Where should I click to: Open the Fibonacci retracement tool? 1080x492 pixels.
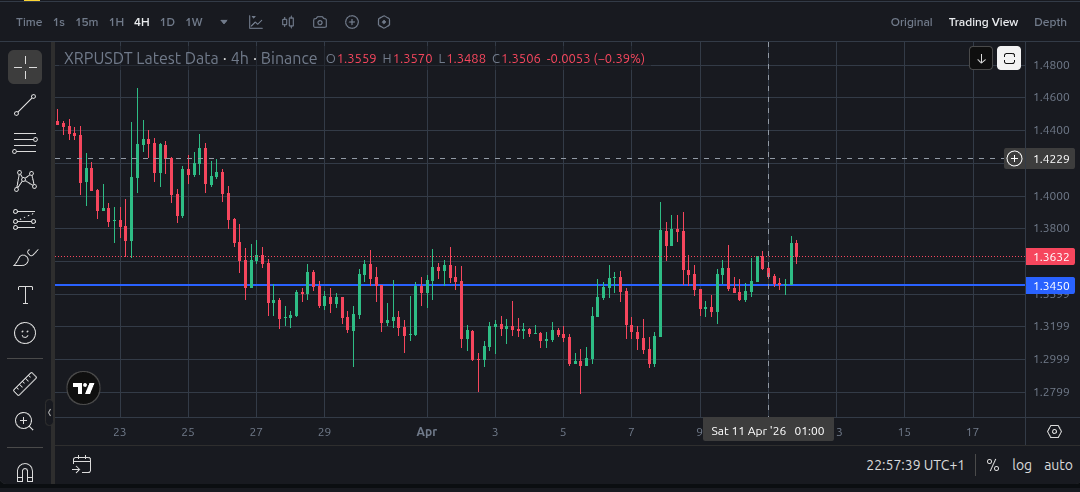click(25, 143)
